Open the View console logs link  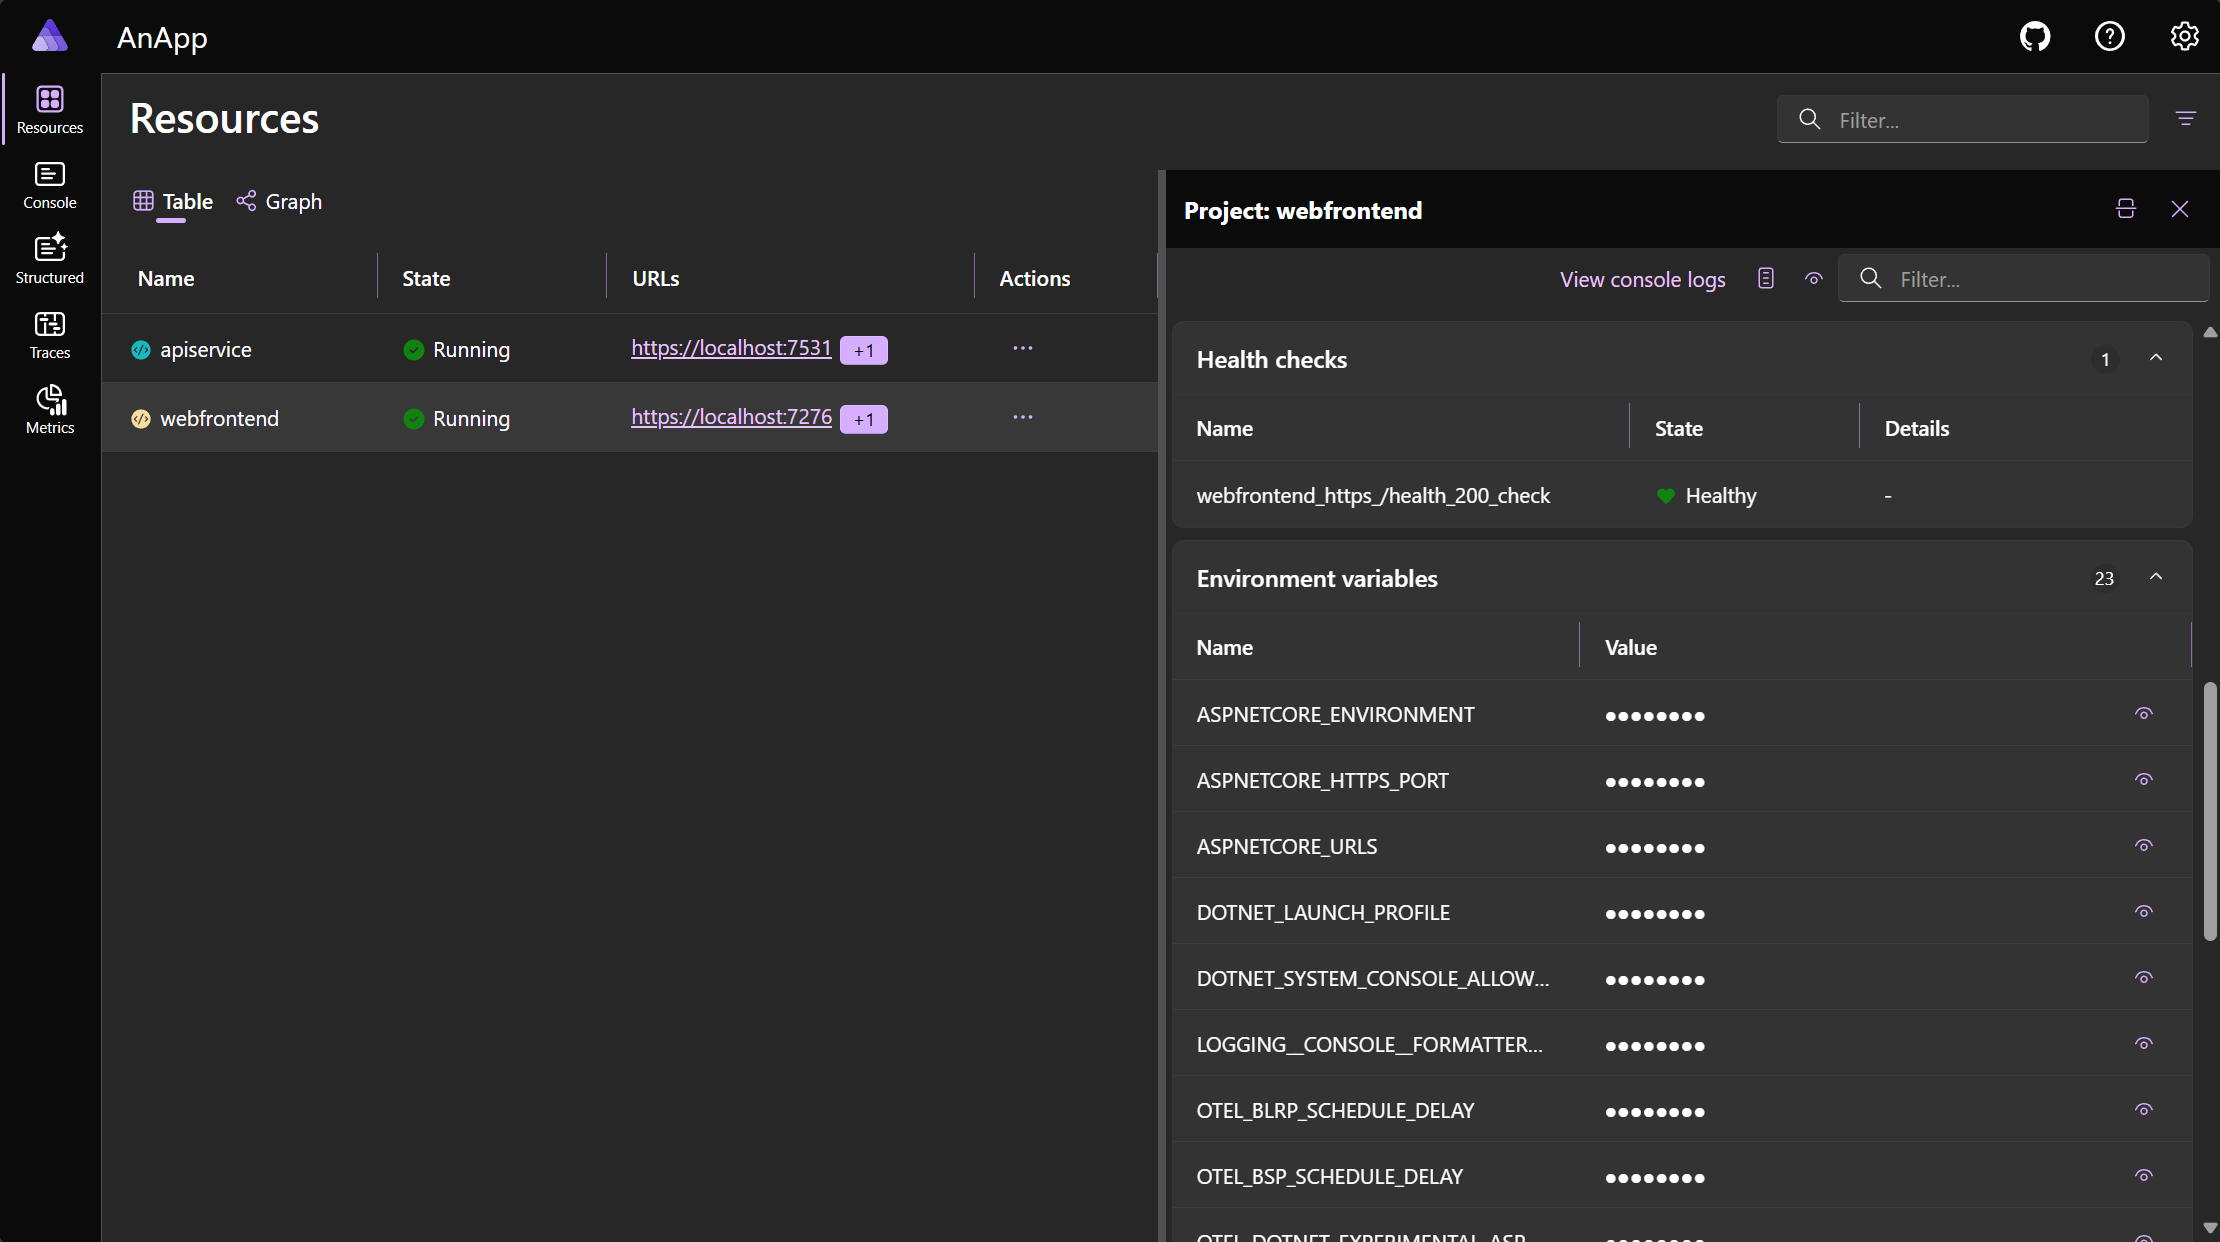(1641, 279)
